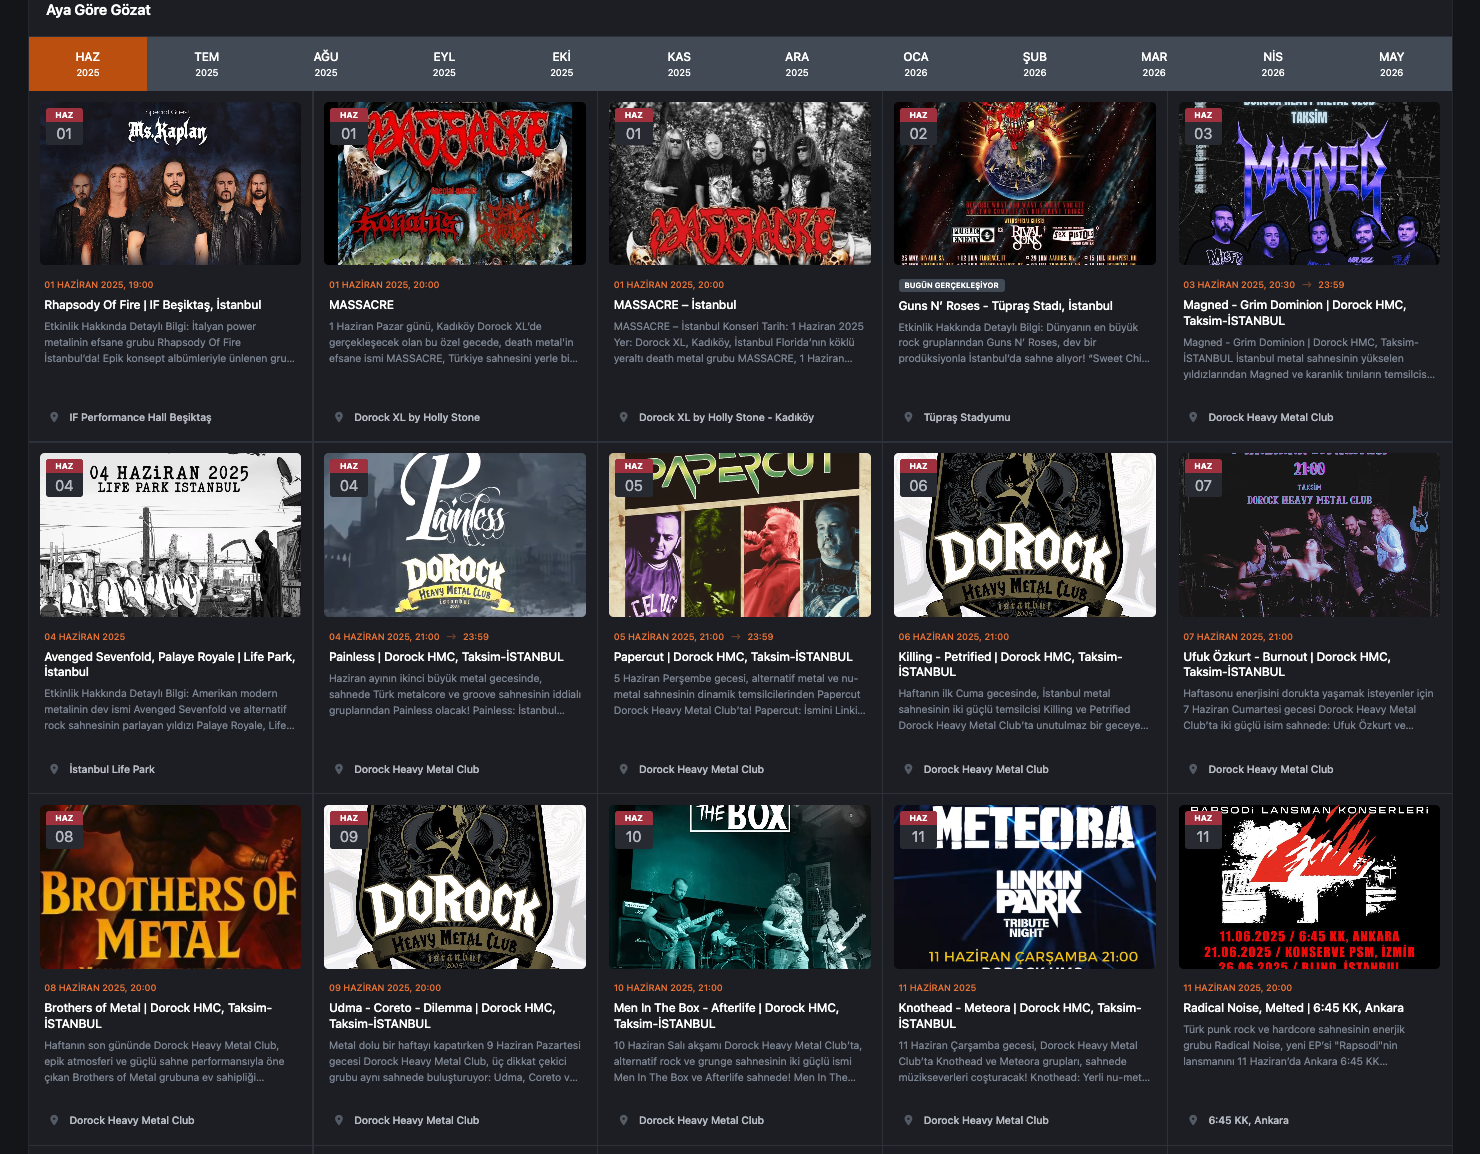Click the date text 01 HAZİRAN 2025, 19:00
This screenshot has width=1480, height=1154.
[99, 285]
